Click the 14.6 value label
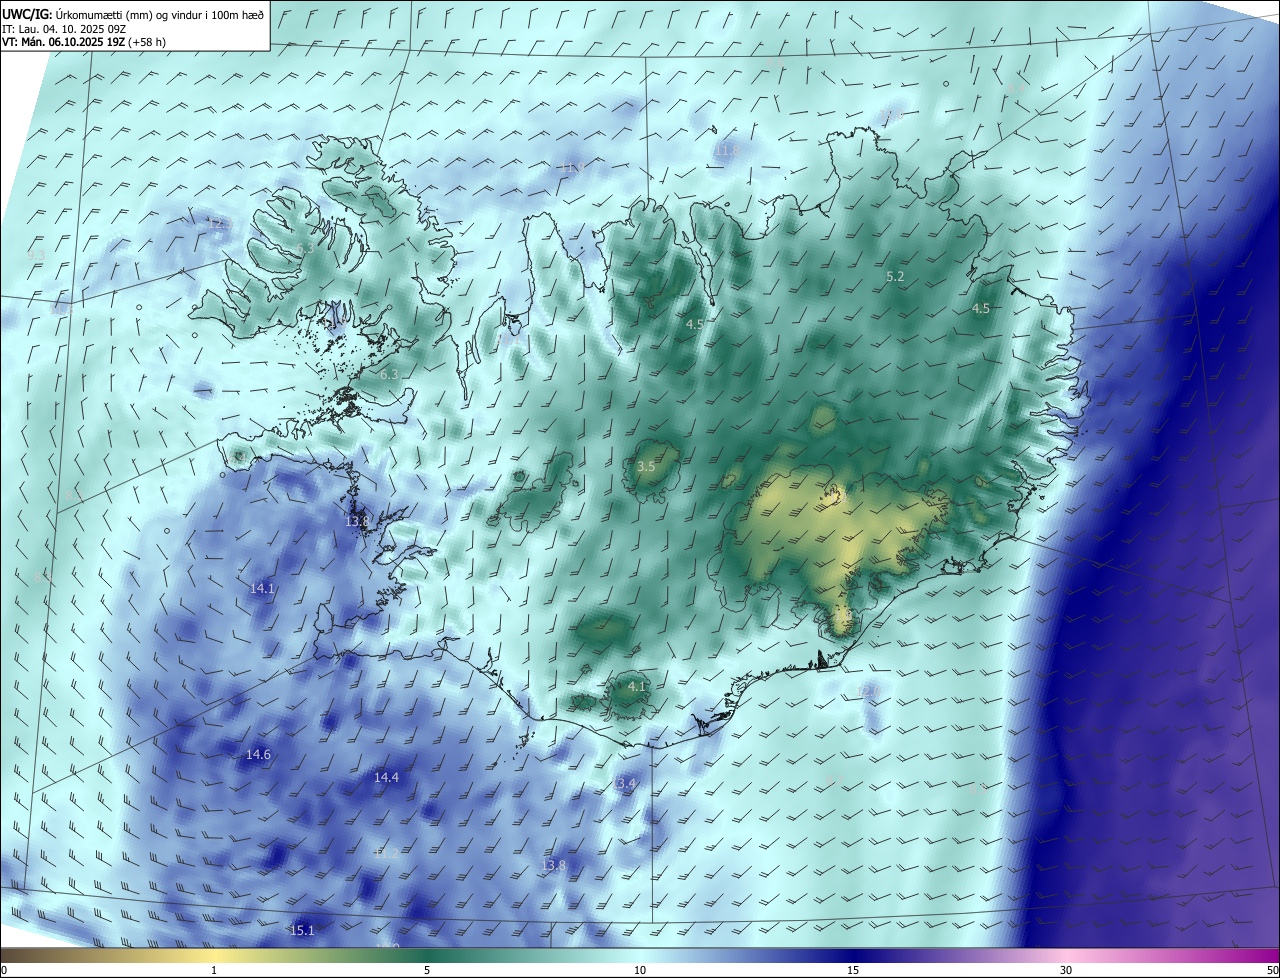The height and width of the screenshot is (978, 1280). pyautogui.click(x=258, y=754)
